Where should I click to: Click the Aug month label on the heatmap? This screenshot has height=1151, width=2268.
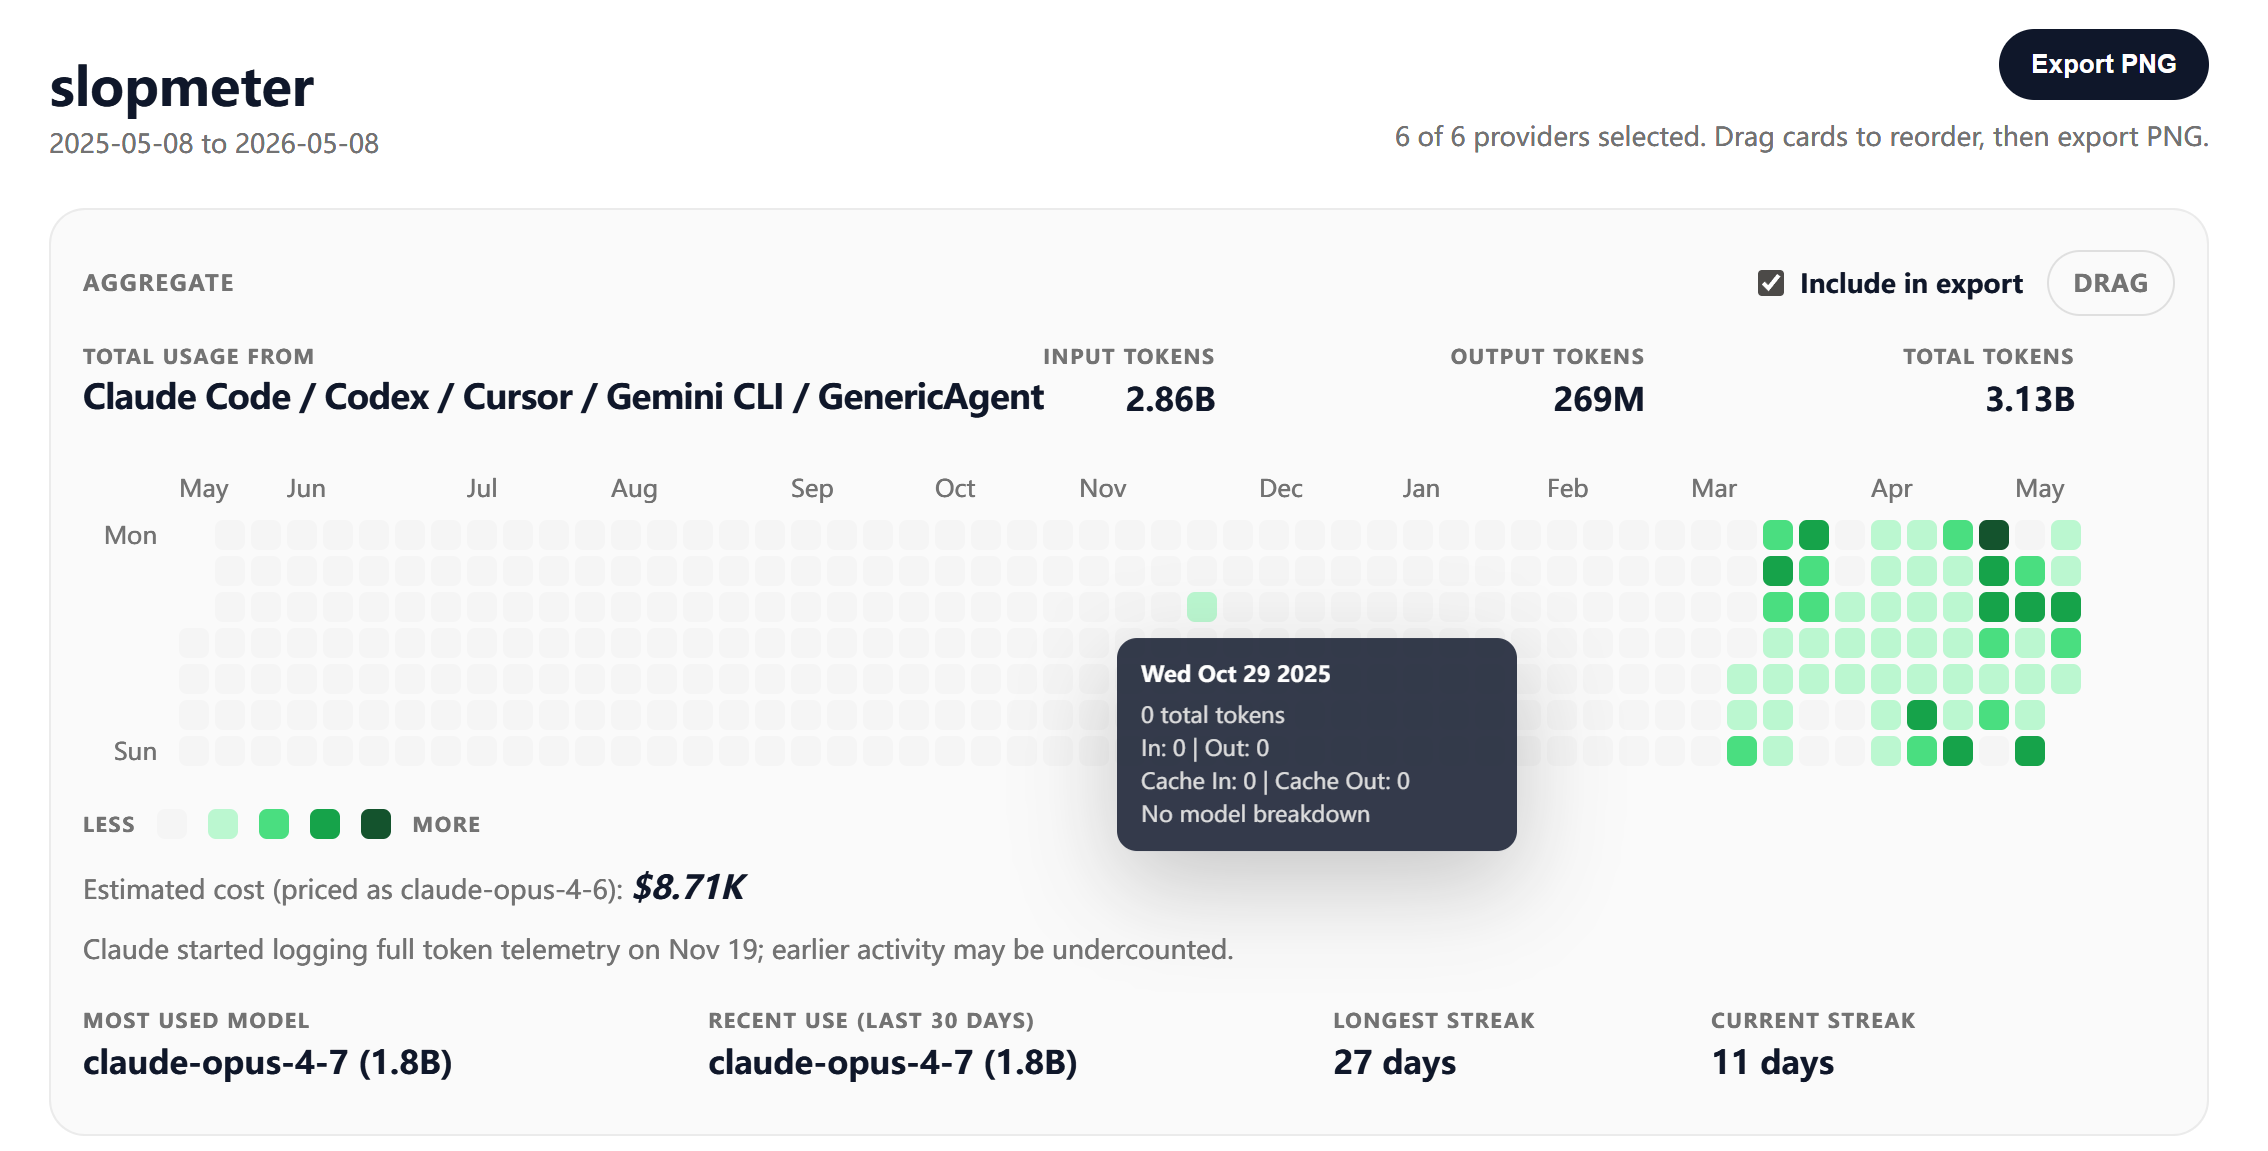point(634,488)
